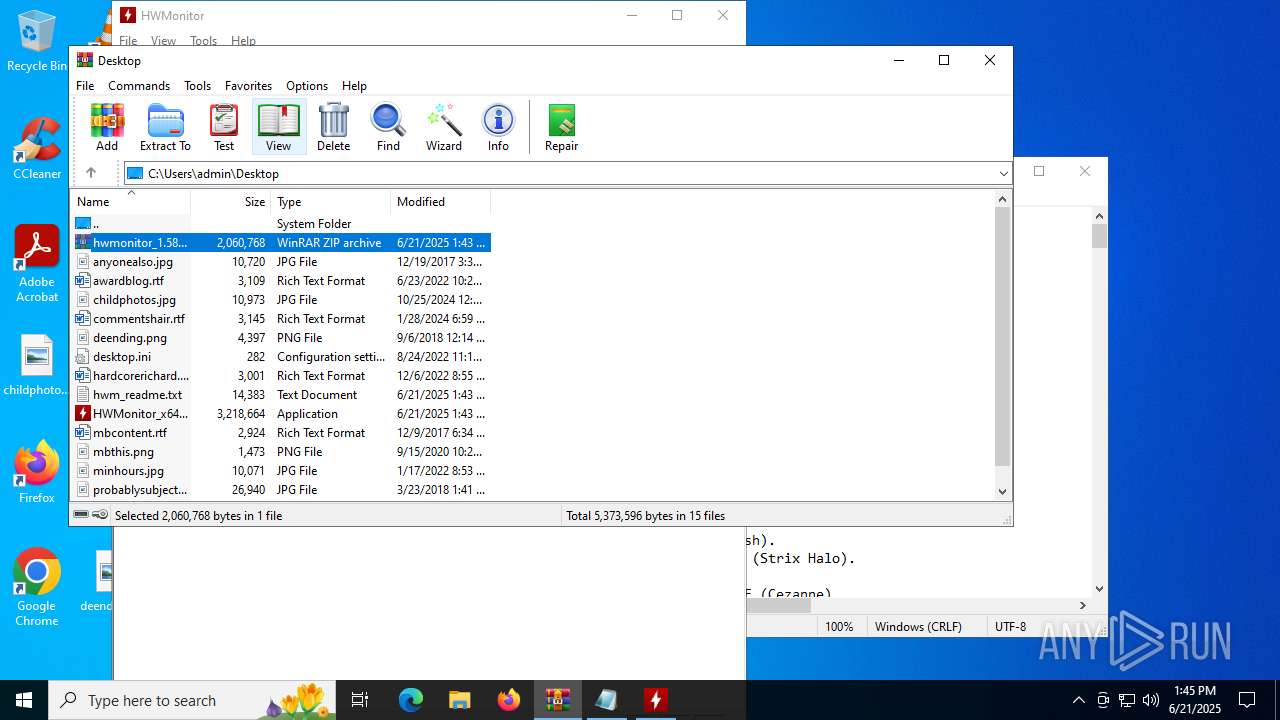Open the Tools menu in HWMonitor window
The width and height of the screenshot is (1280, 720).
[x=203, y=41]
